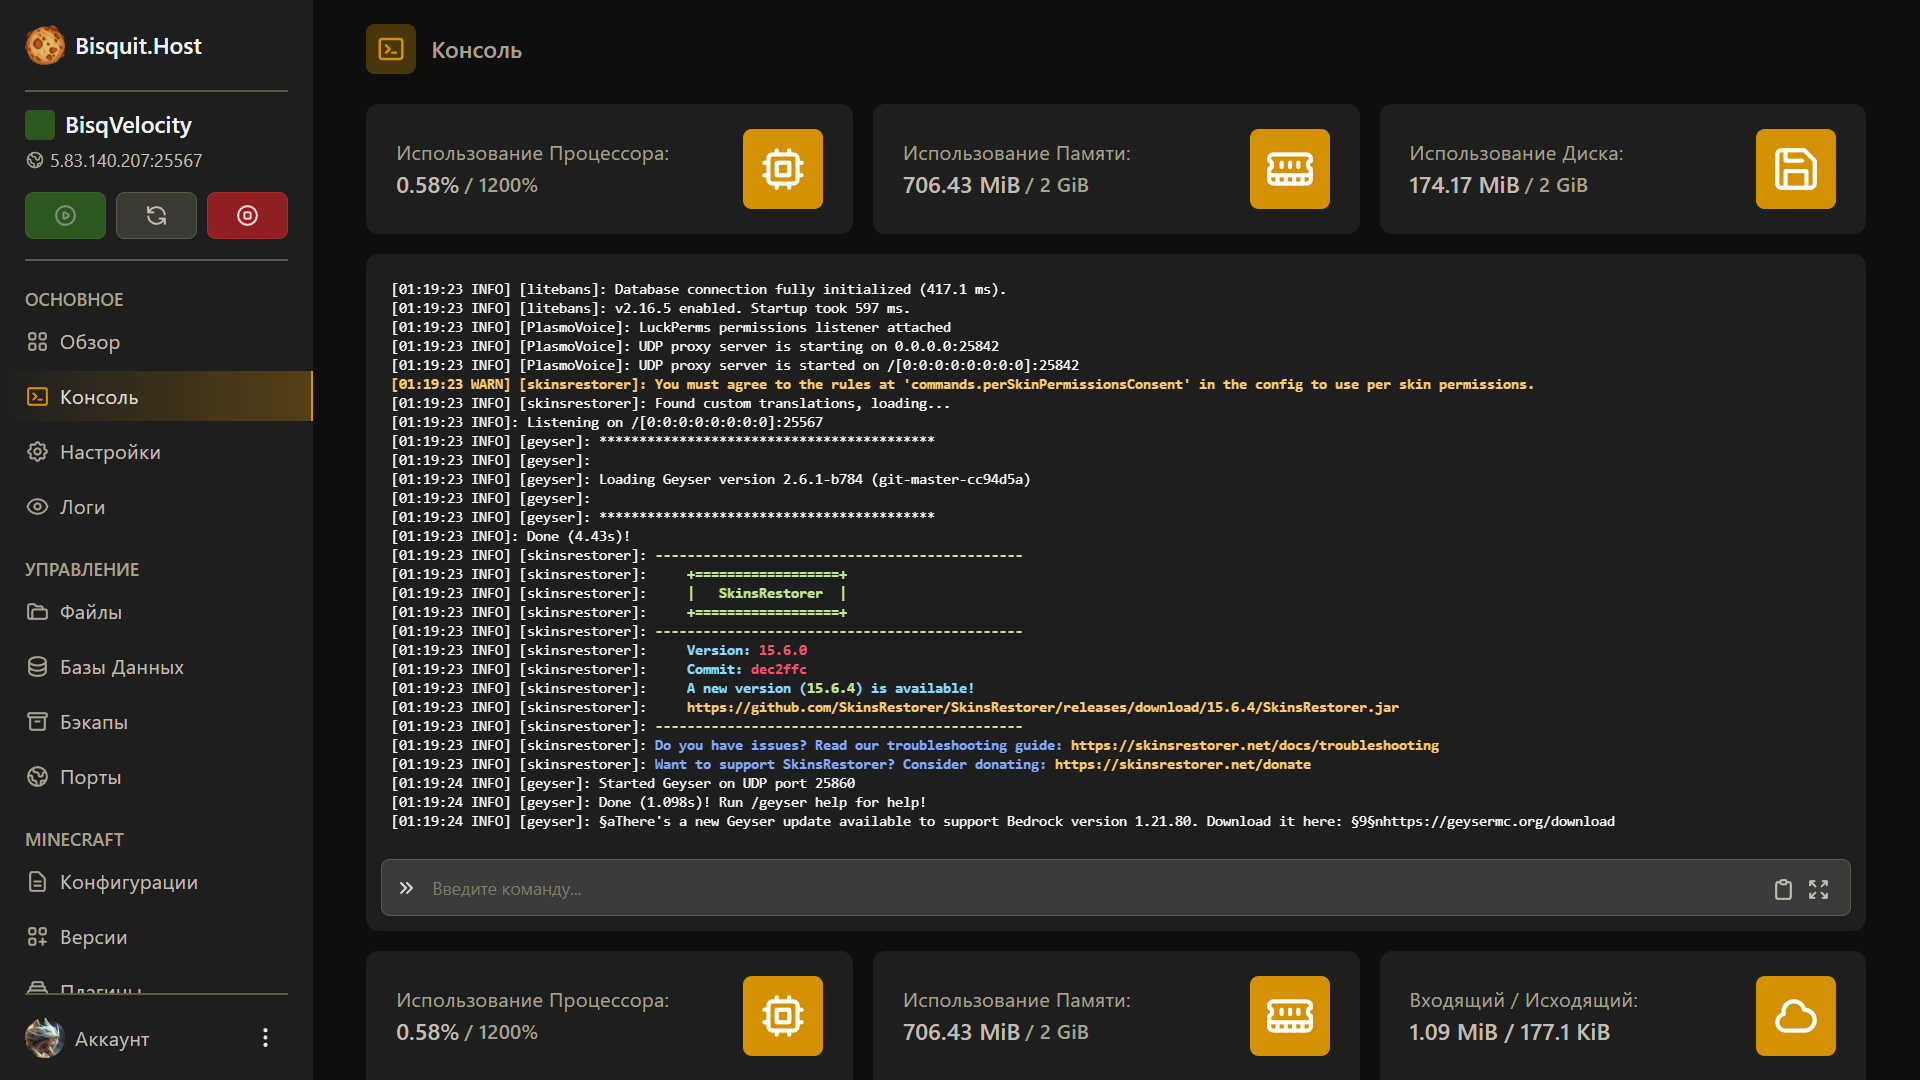
Task: Click the network traffic cloud icon
Action: [x=1795, y=1015]
